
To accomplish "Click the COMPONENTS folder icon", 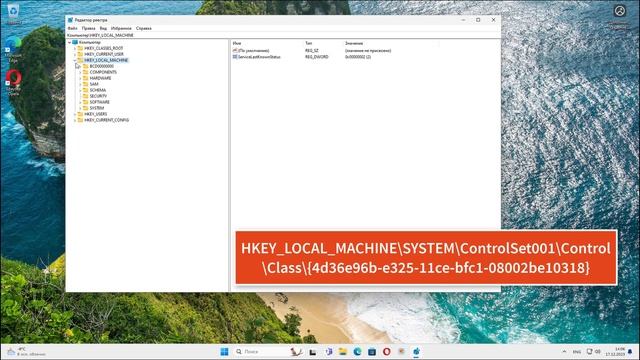I will point(85,72).
